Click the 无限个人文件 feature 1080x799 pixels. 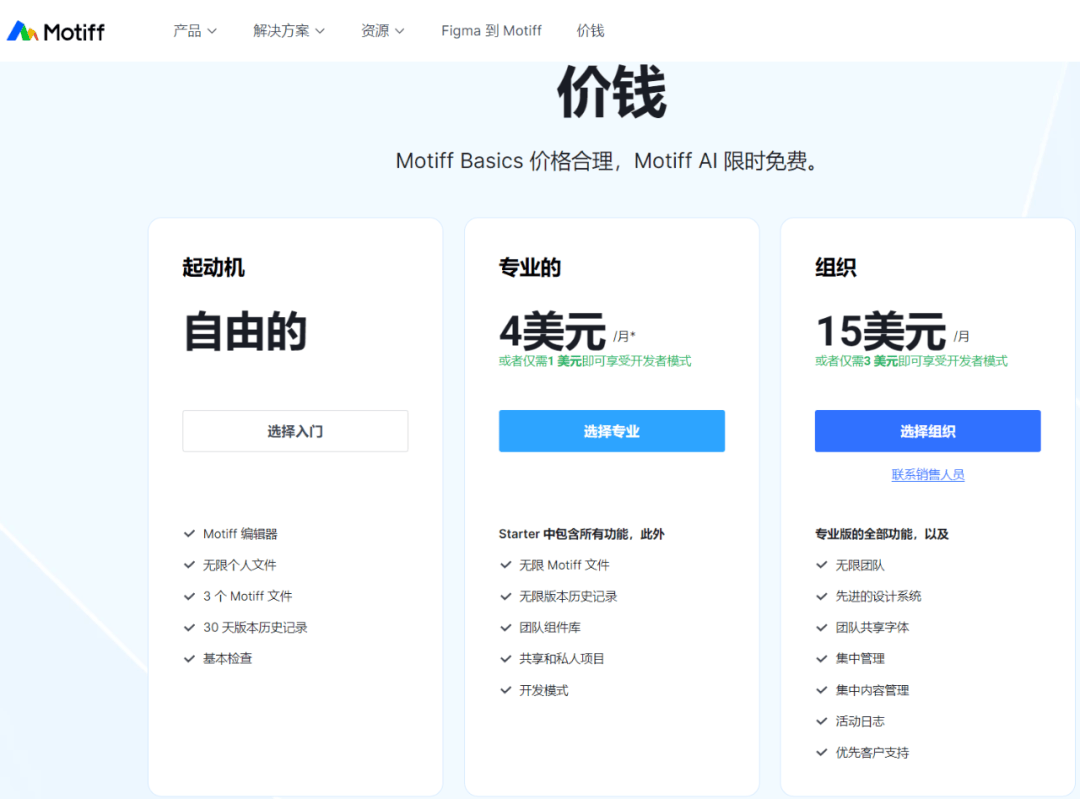pos(240,565)
